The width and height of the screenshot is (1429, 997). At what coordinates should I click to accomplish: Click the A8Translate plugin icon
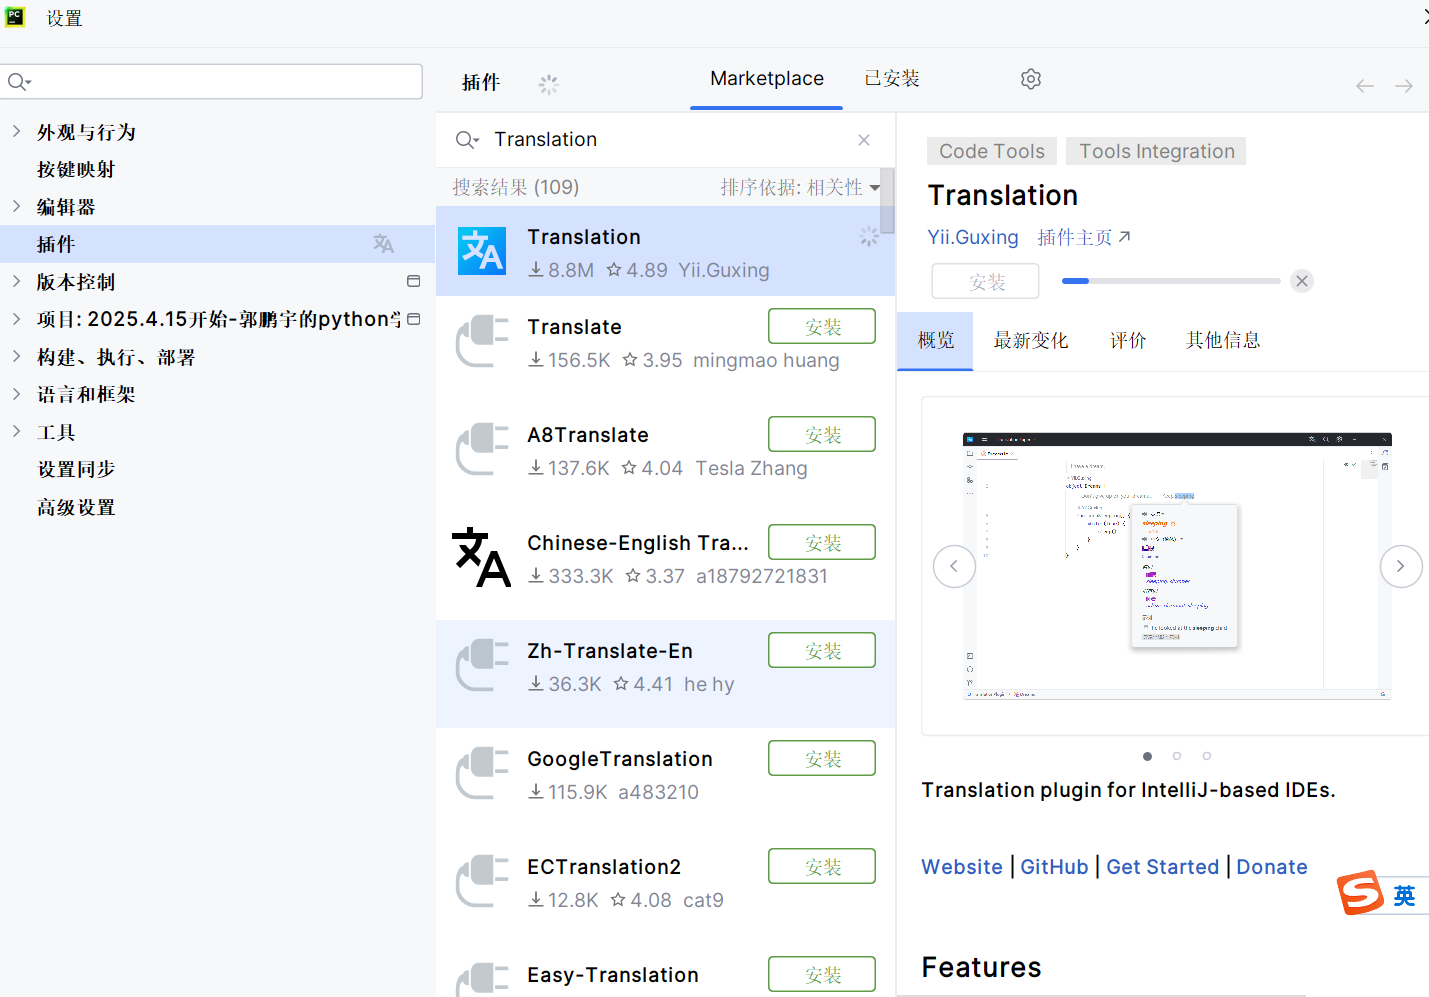(x=482, y=449)
